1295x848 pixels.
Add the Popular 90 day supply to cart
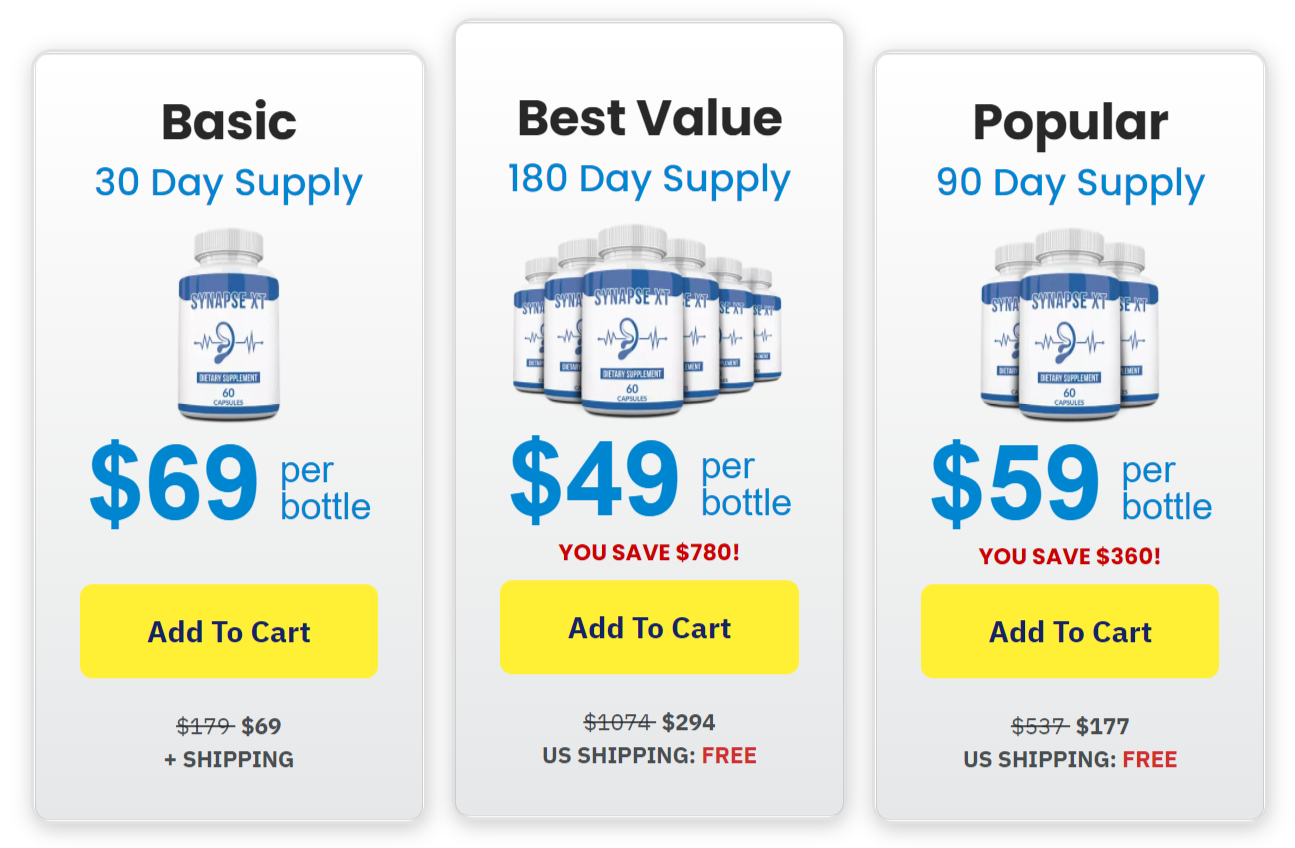1070,631
